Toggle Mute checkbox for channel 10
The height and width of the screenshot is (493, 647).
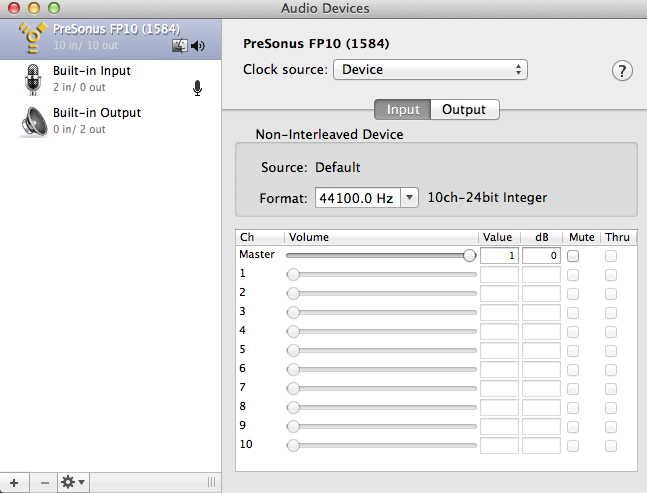coord(573,446)
